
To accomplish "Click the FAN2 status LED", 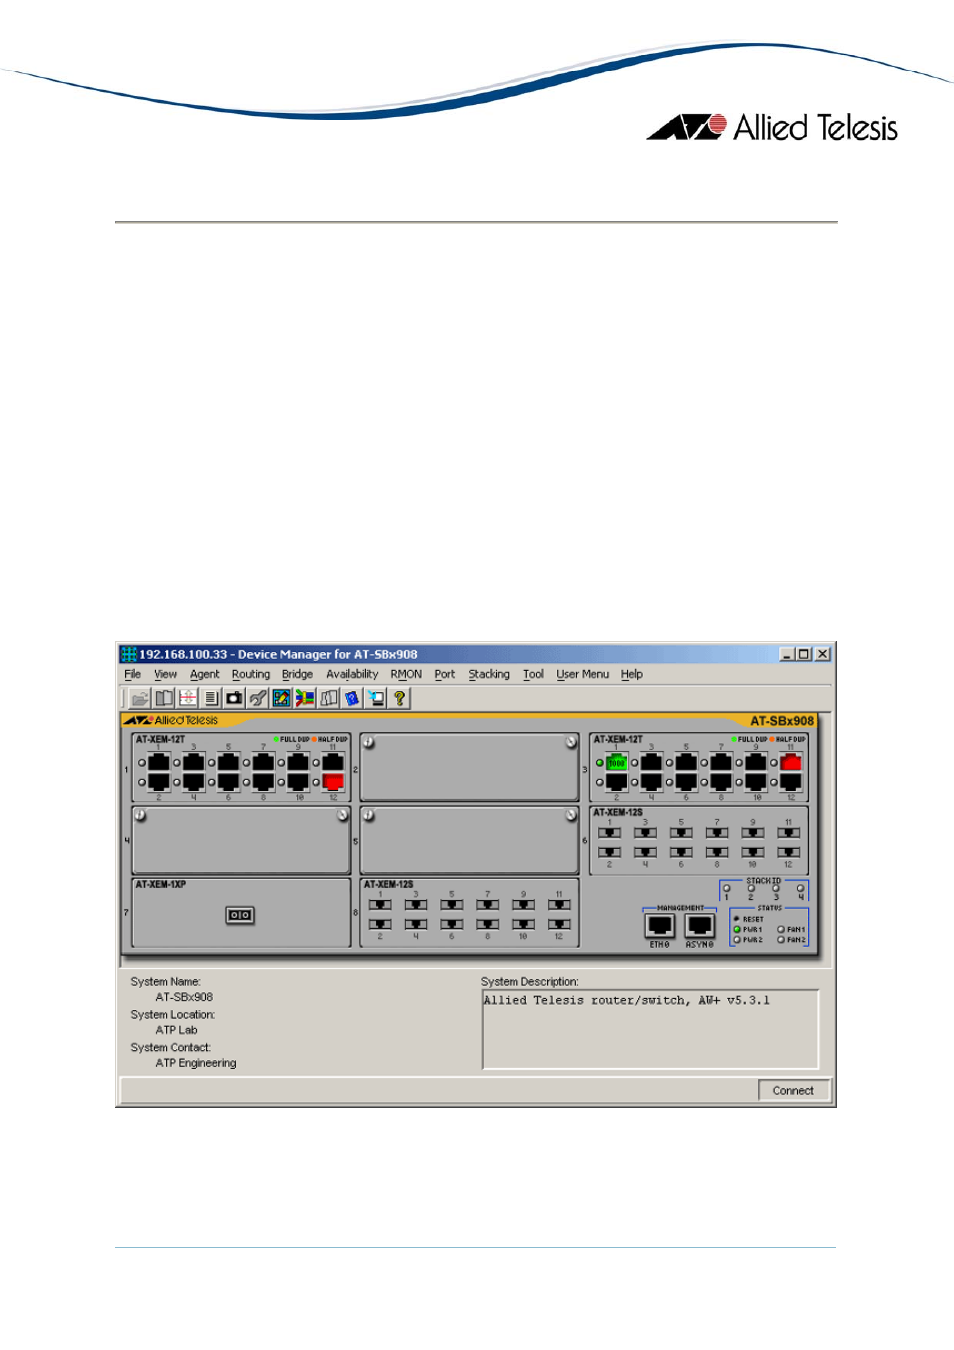I will click(781, 940).
